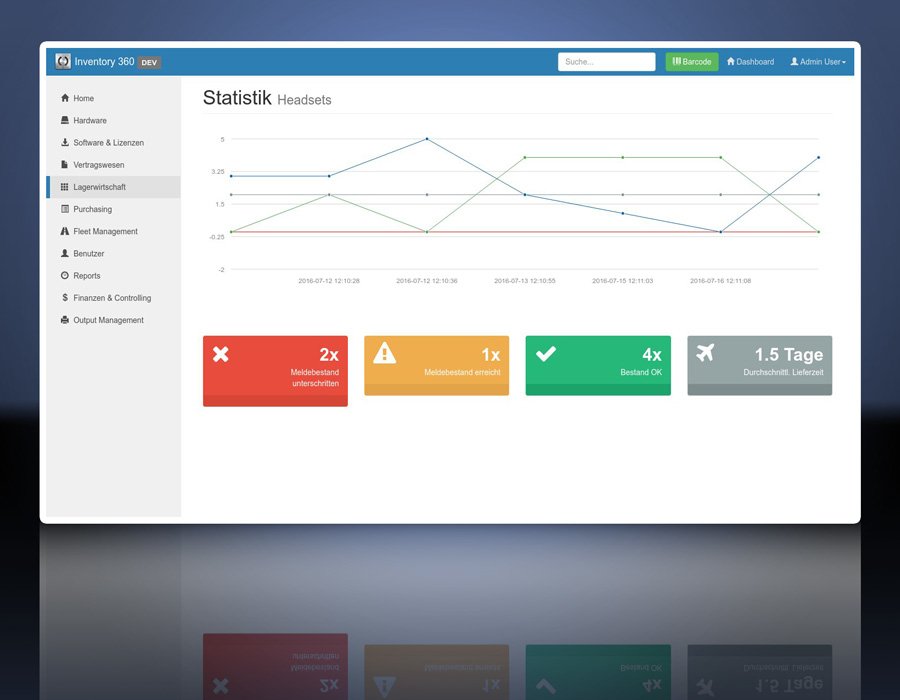Click the red X tile icon
Image resolution: width=900 pixels, height=700 pixels.
[x=220, y=354]
